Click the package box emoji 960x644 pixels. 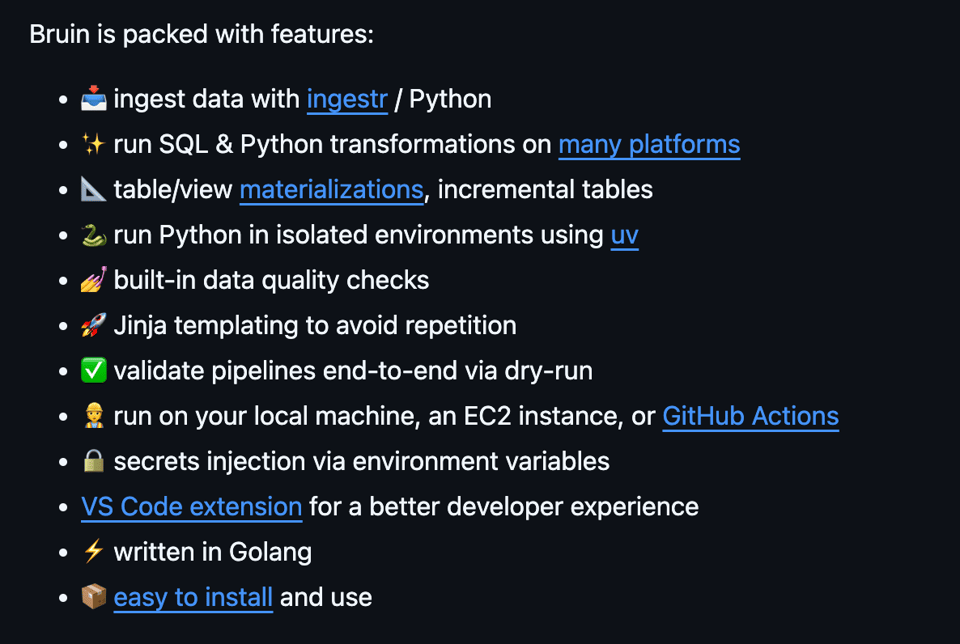click(x=94, y=597)
